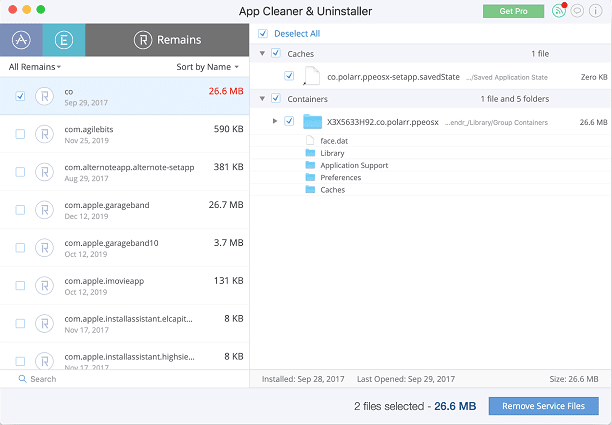
Task: Click the Application Support folder icon
Action: coord(310,165)
